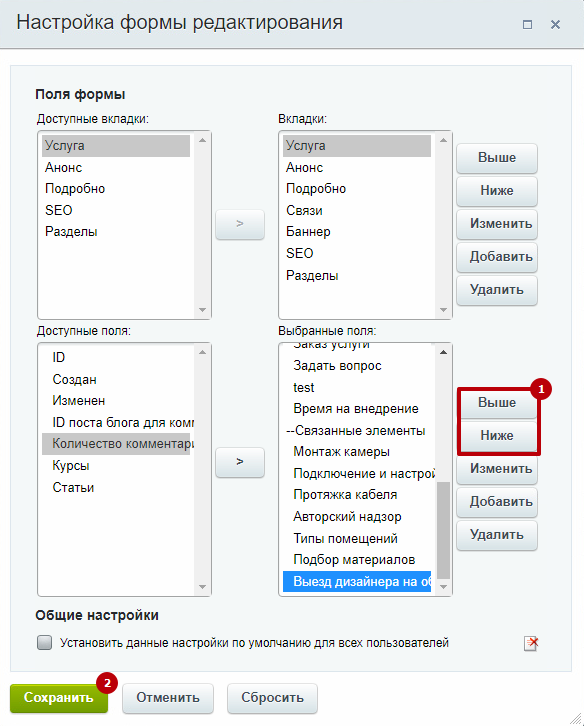Click the Отменить button
The height and width of the screenshot is (726, 584).
pyautogui.click(x=168, y=698)
